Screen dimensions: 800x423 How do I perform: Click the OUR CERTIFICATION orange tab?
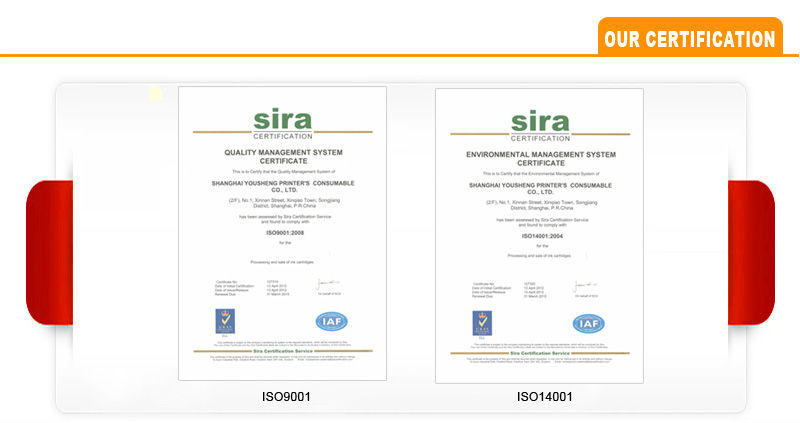(x=690, y=36)
